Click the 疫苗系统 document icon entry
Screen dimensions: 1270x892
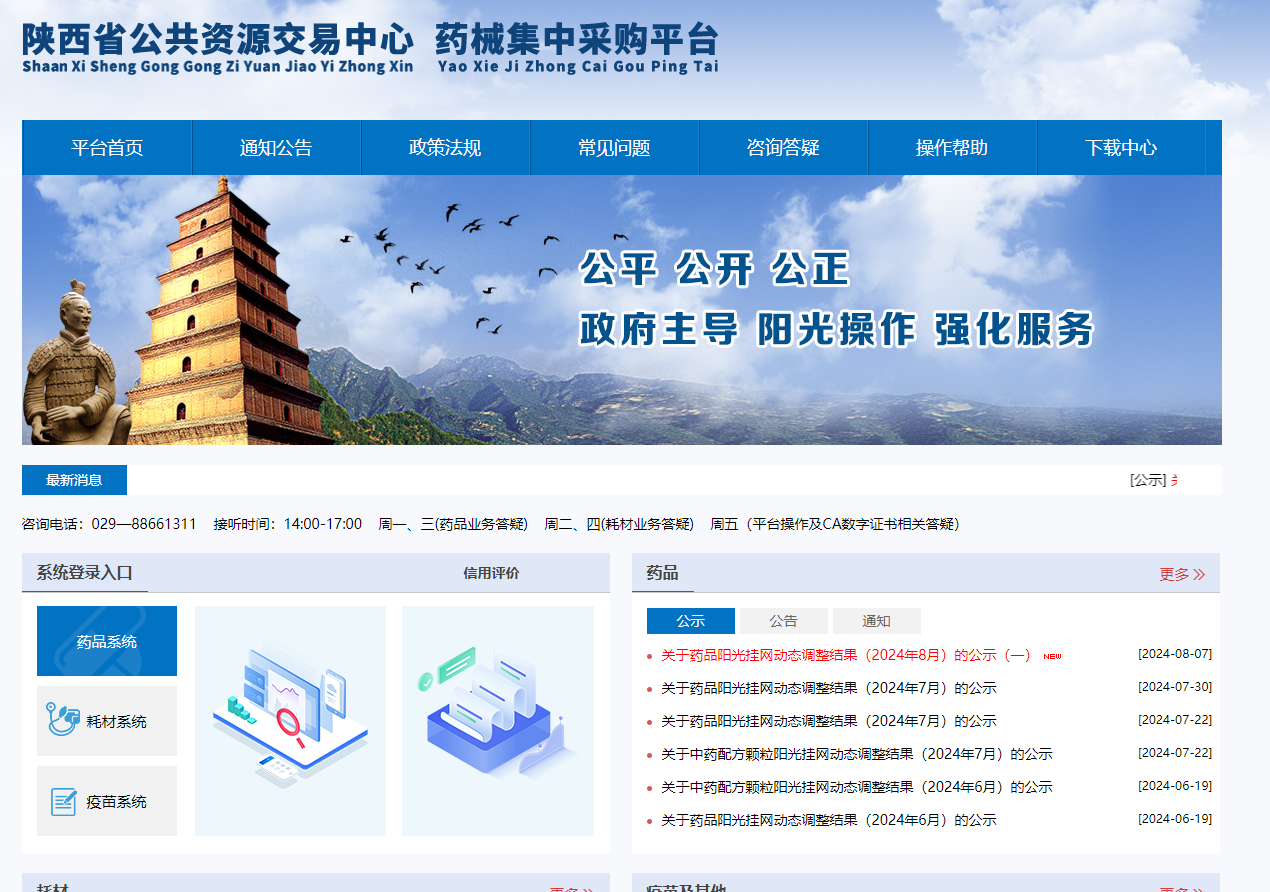[106, 800]
